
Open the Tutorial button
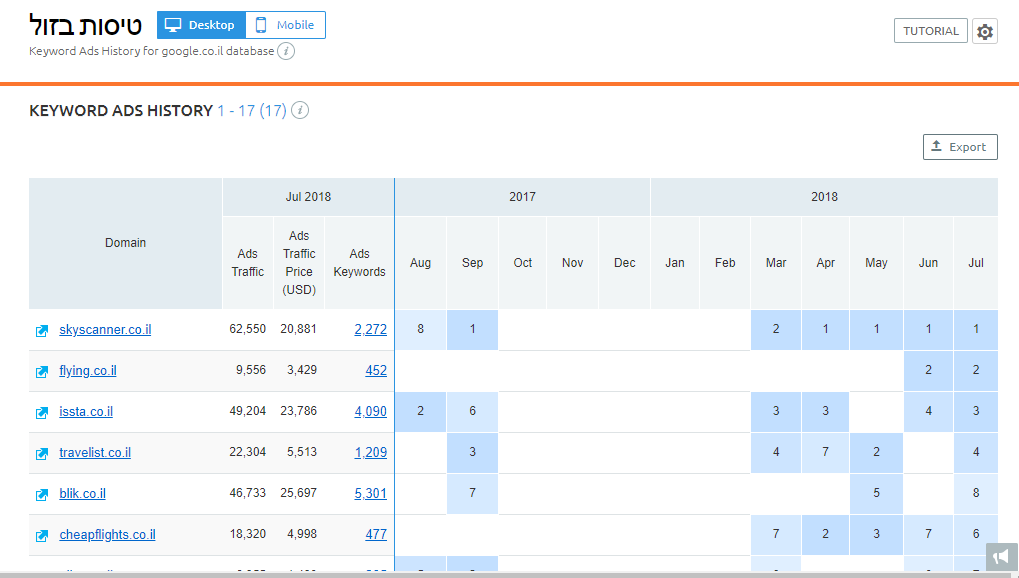931,31
